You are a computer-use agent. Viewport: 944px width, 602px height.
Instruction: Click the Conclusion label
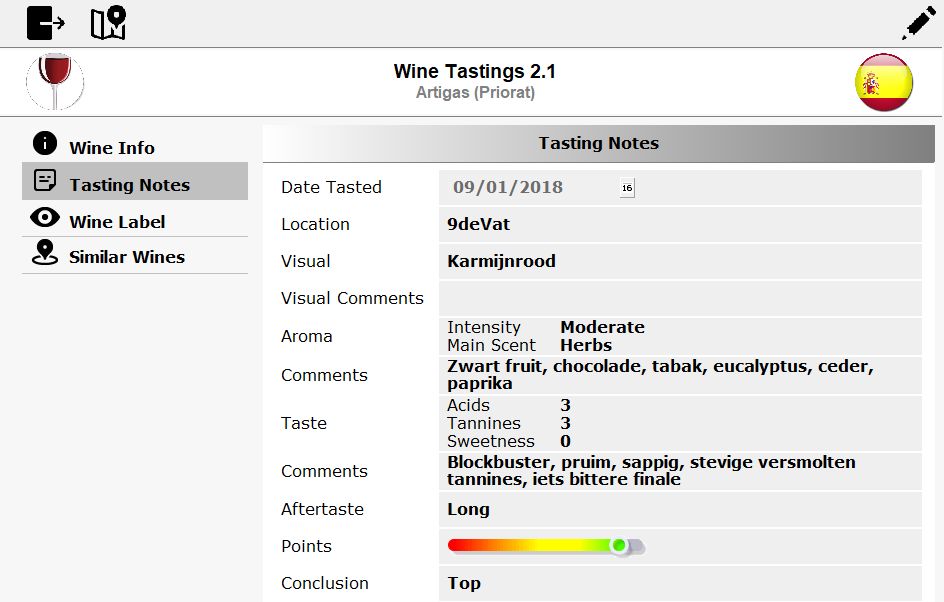[324, 583]
